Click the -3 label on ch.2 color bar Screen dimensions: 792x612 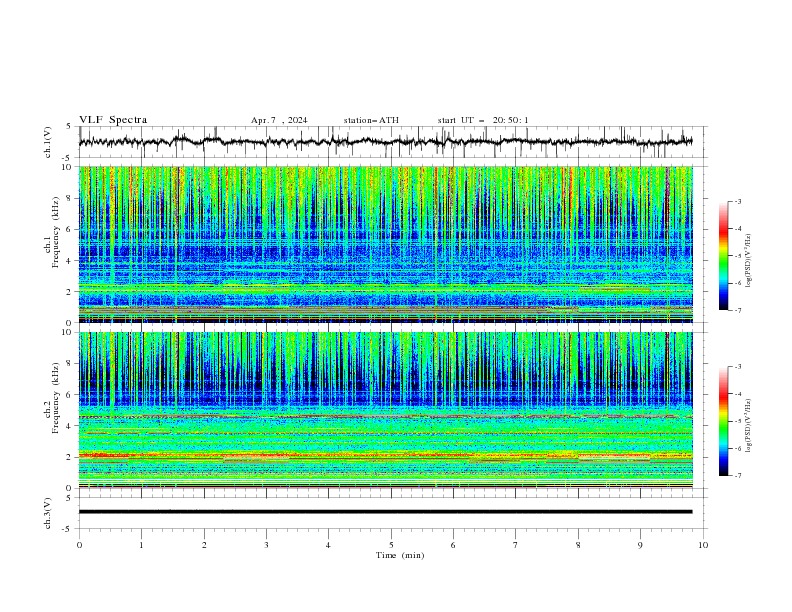coord(738,367)
